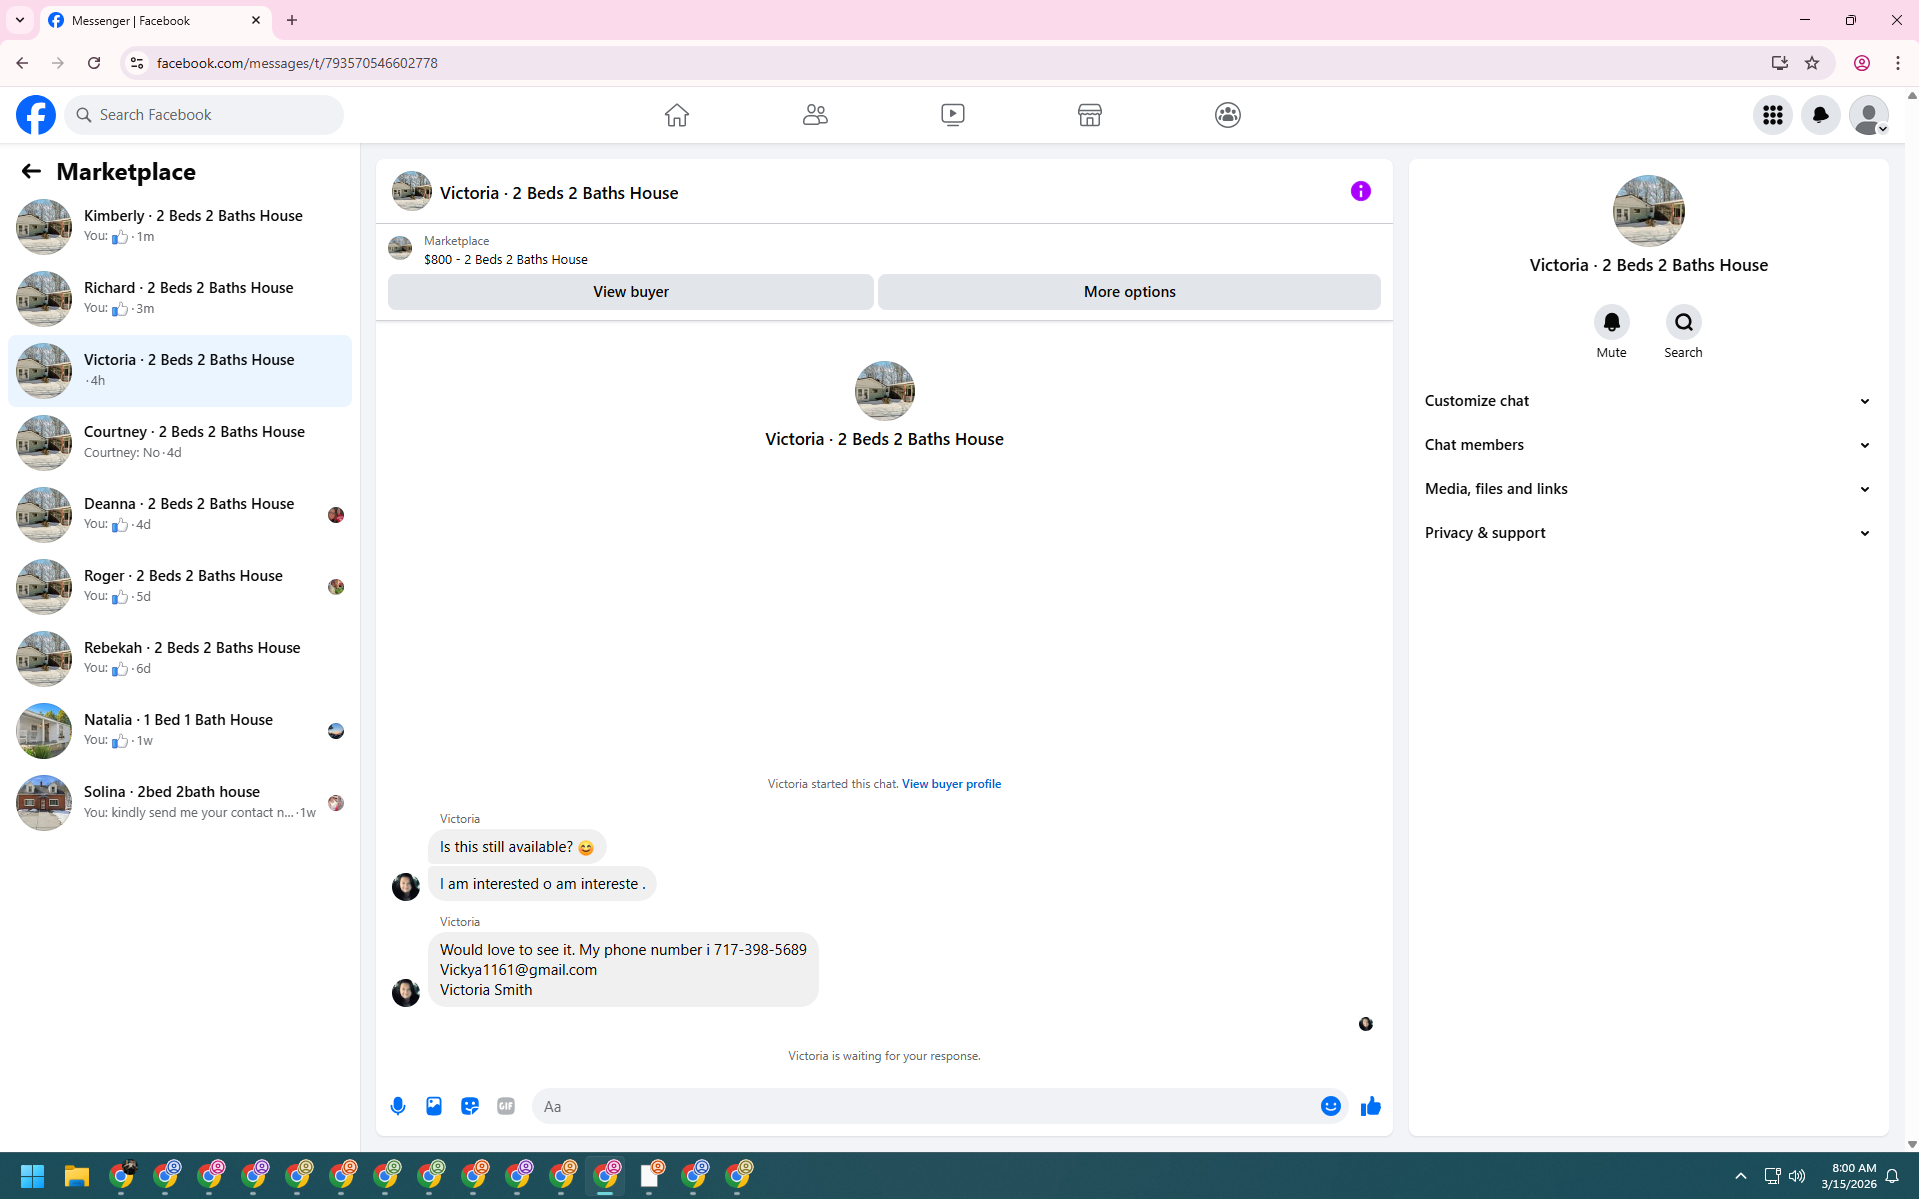
Task: Send a voice clip with microphone icon
Action: 398,1106
